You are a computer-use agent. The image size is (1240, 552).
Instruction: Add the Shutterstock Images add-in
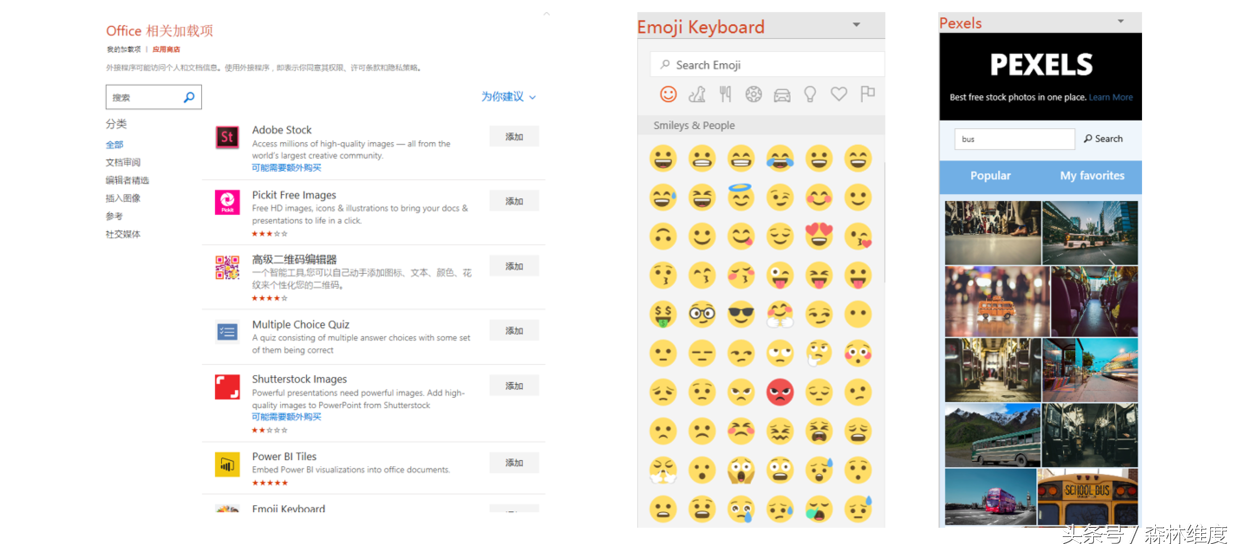(x=514, y=386)
